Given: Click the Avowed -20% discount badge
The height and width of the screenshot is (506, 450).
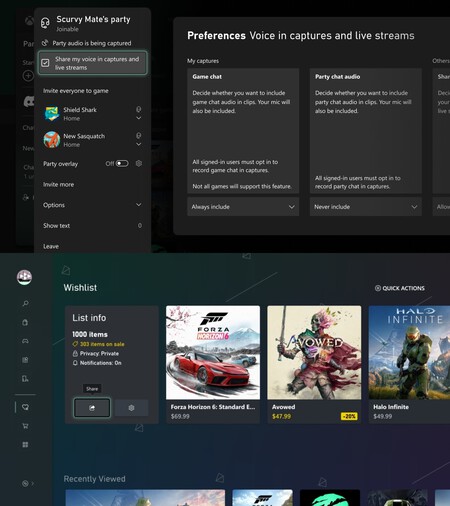Looking at the screenshot, I should [349, 416].
